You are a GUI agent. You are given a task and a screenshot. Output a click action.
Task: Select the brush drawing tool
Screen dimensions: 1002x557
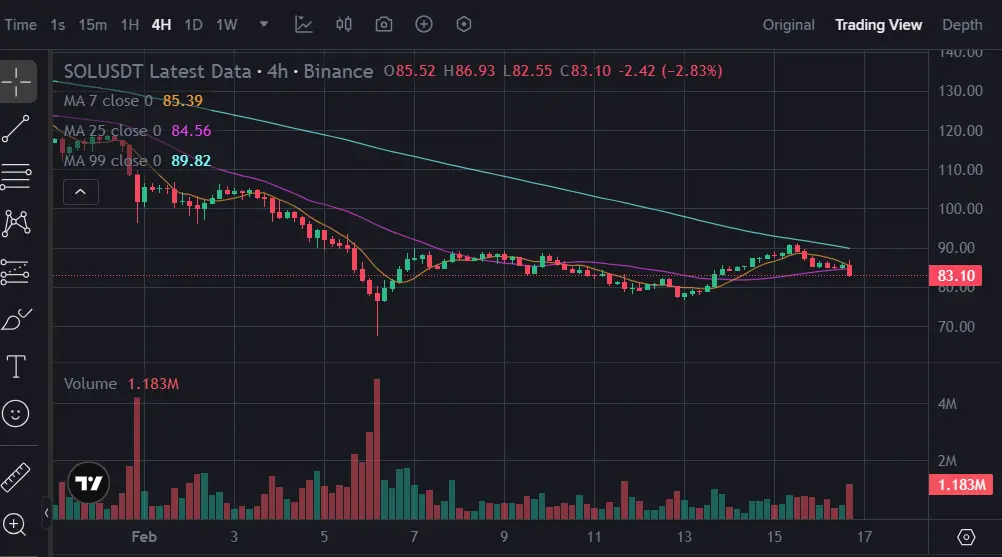point(17,320)
